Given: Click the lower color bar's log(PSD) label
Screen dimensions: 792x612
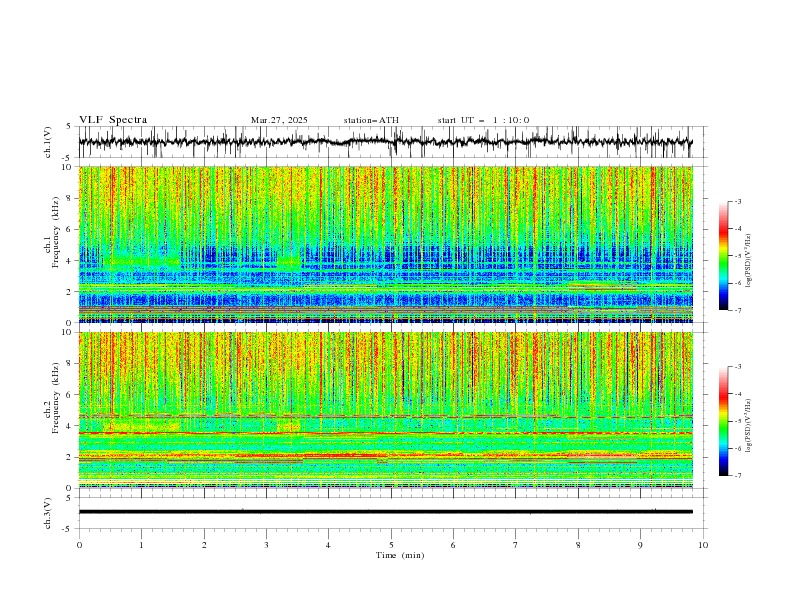Looking at the screenshot, I should pyautogui.click(x=748, y=426).
